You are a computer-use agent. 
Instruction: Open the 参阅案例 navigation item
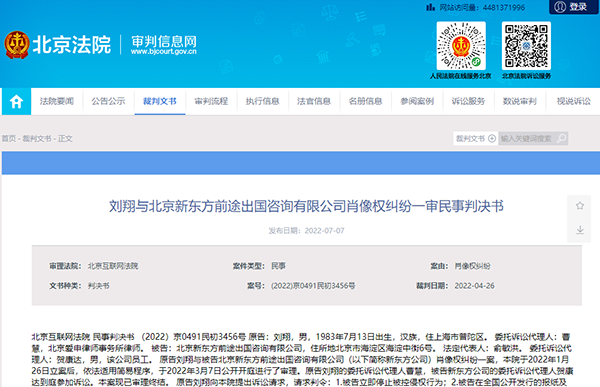[x=417, y=101]
